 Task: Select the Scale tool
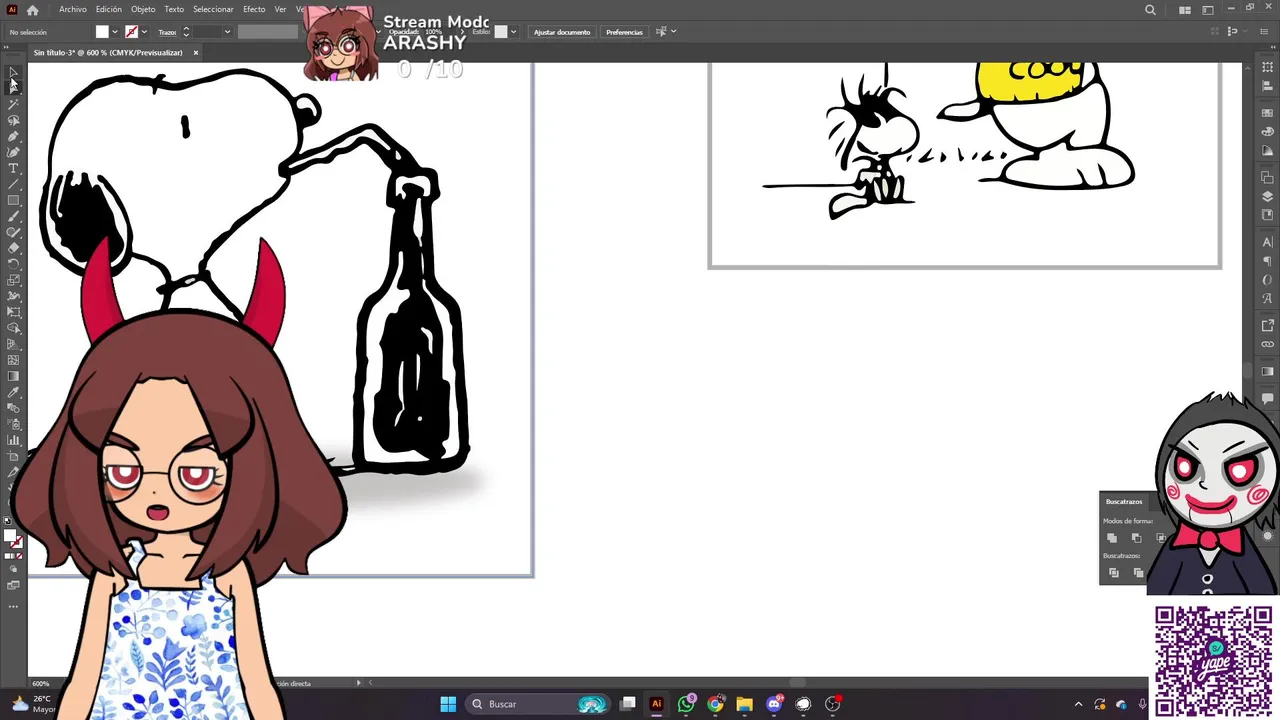coord(13,280)
